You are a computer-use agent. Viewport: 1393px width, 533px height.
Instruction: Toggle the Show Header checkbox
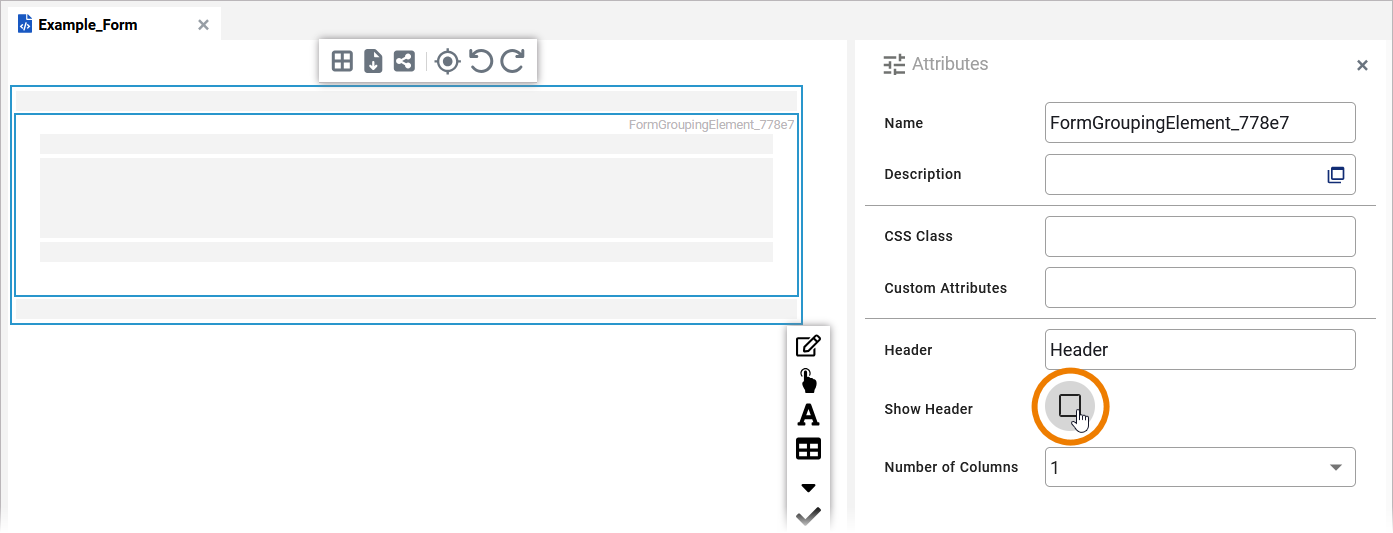point(1070,406)
